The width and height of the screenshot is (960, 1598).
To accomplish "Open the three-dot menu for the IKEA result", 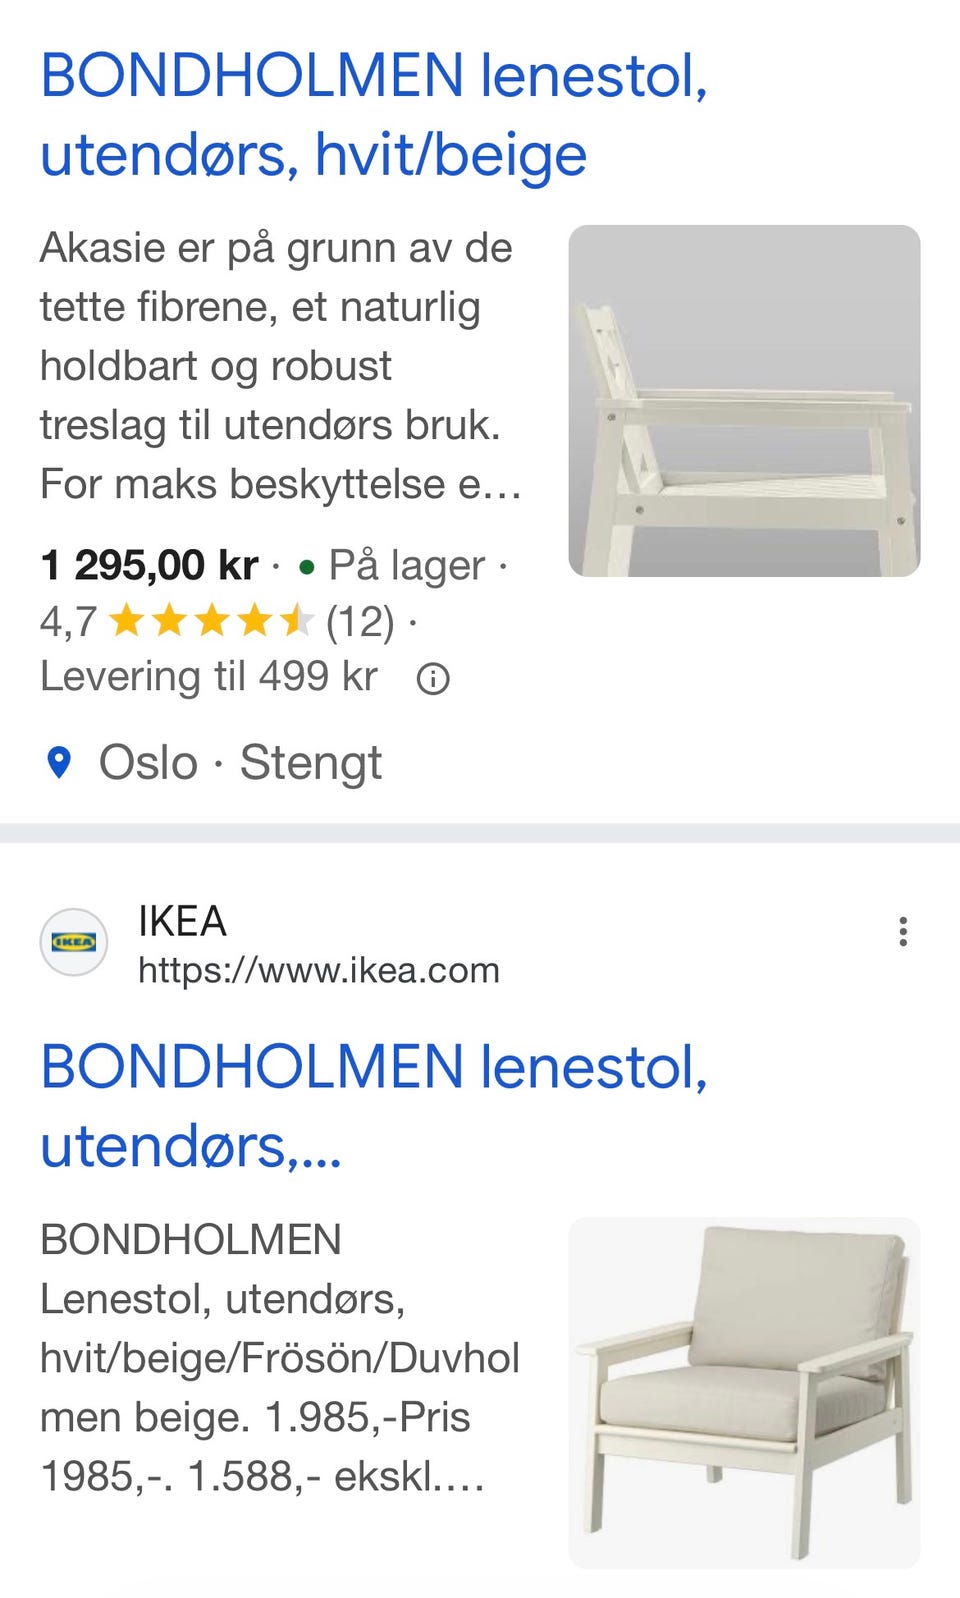I will (x=903, y=932).
